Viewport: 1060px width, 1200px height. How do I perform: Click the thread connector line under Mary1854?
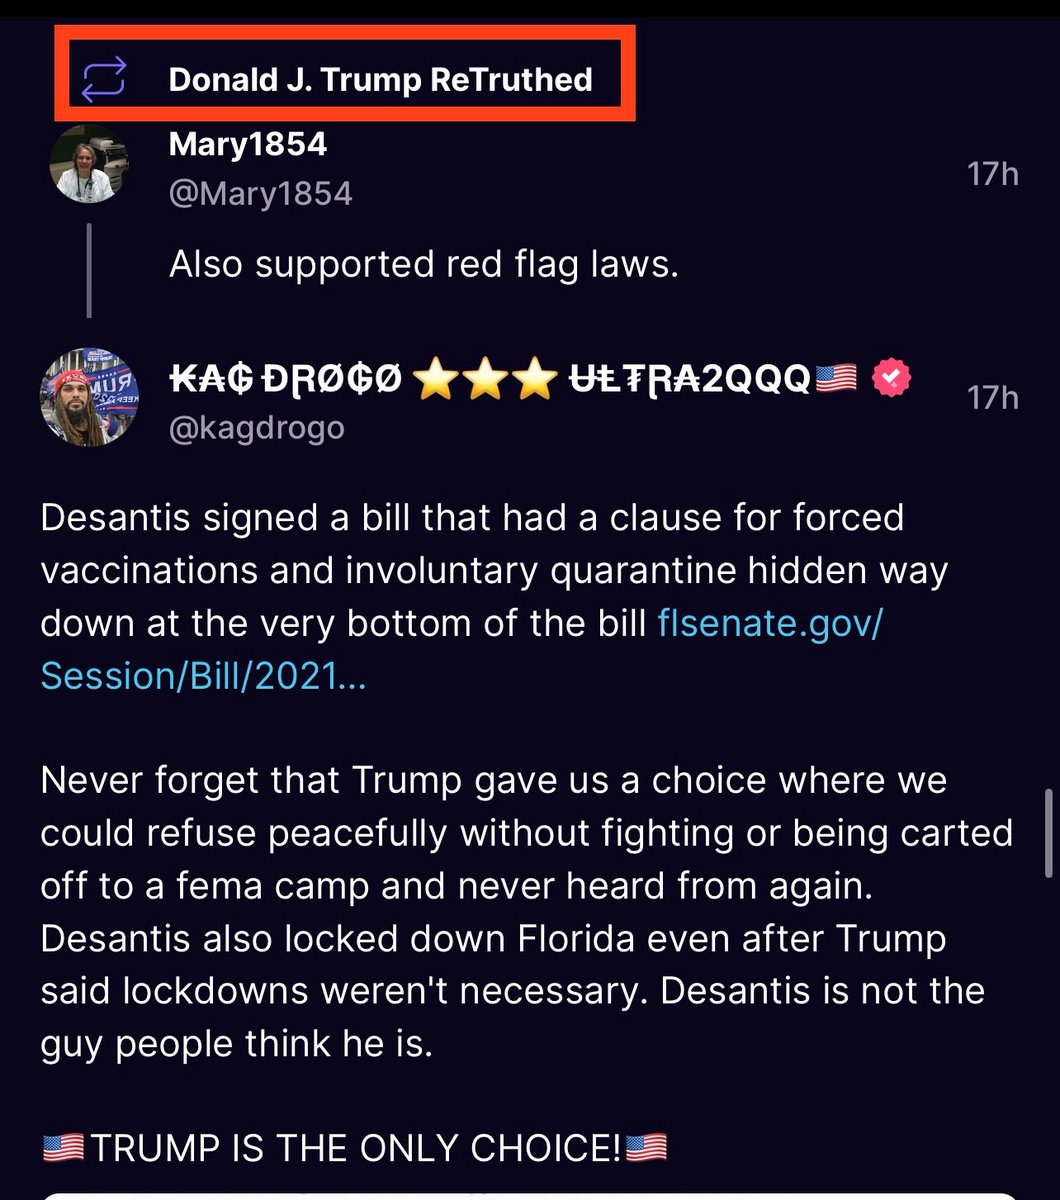click(89, 269)
